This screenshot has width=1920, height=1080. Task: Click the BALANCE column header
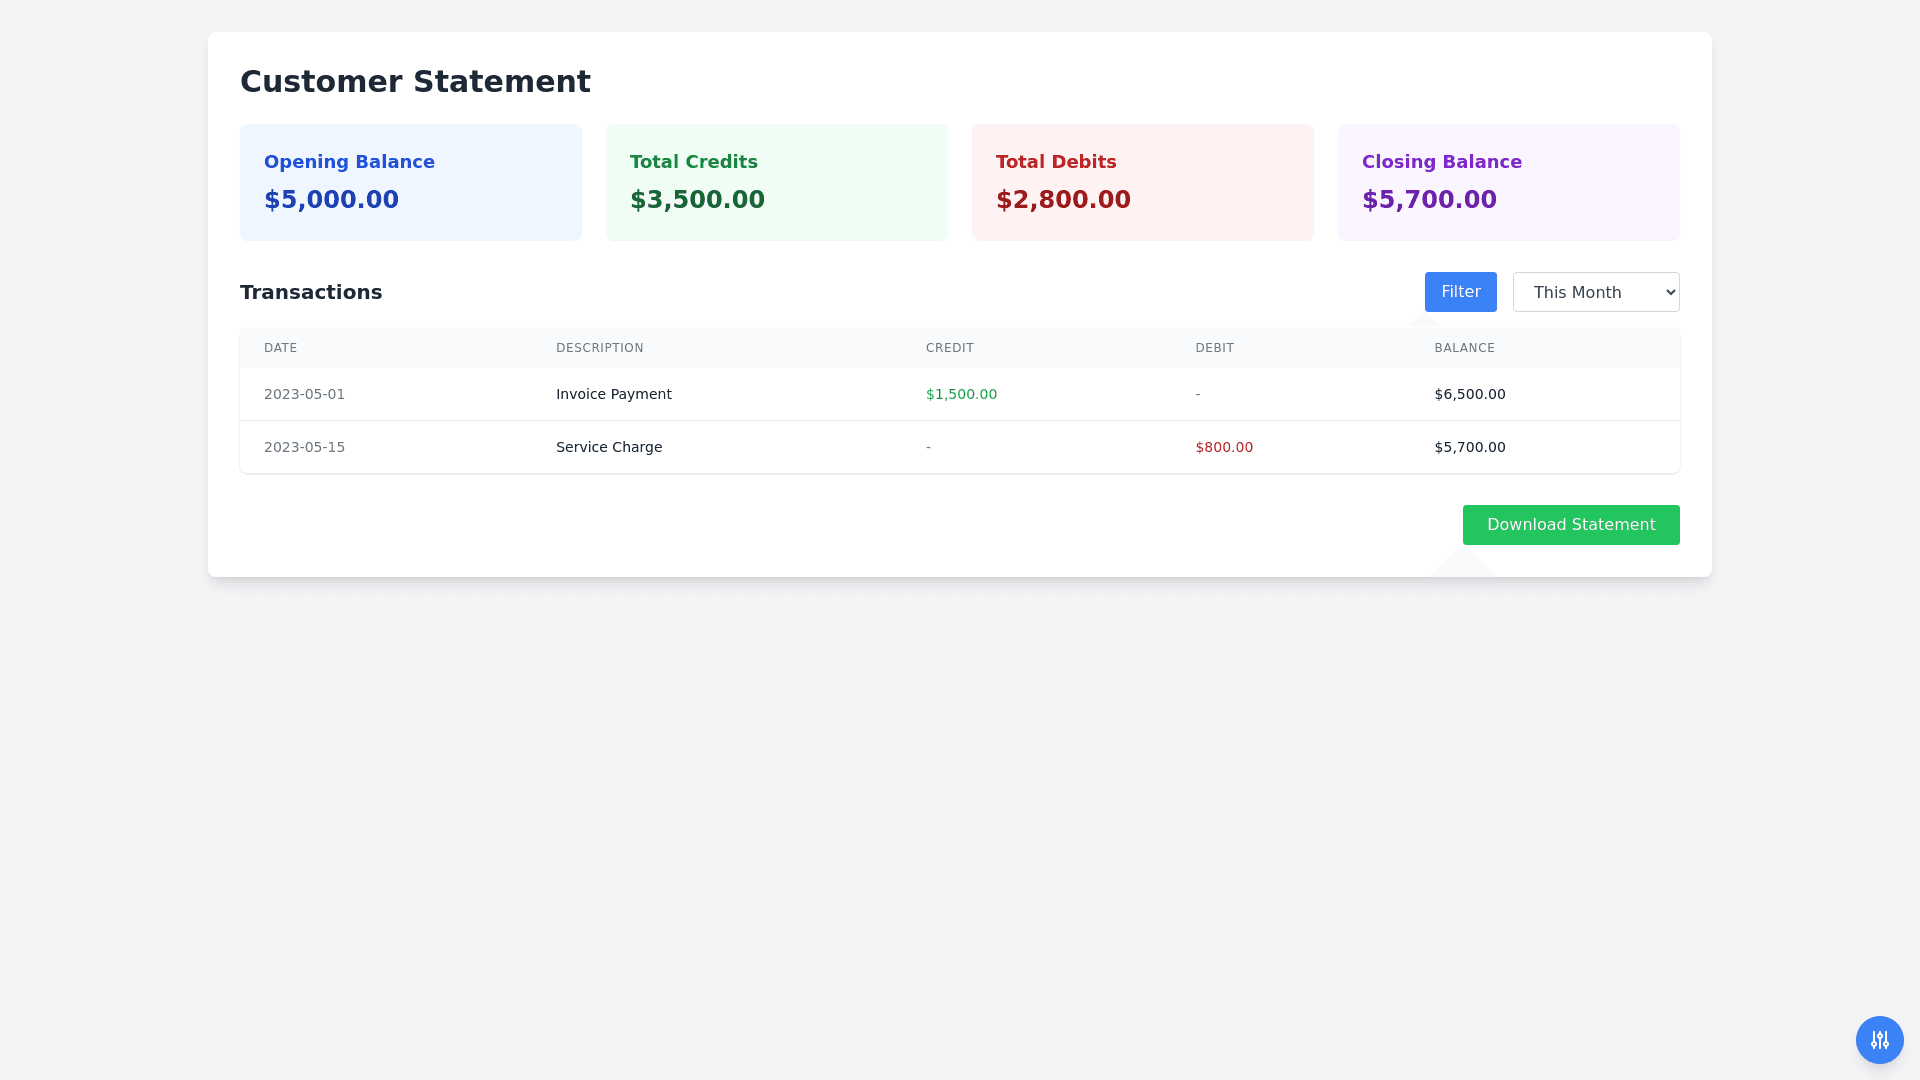(1464, 348)
